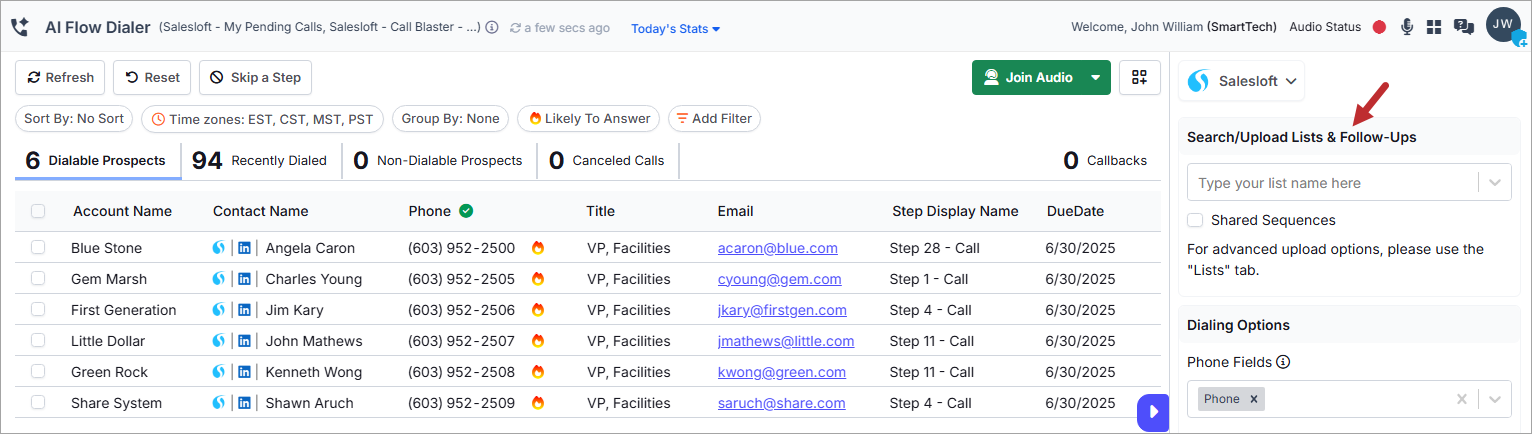Switch to the Dialable Prospects tab
1532x434 pixels.
click(97, 160)
